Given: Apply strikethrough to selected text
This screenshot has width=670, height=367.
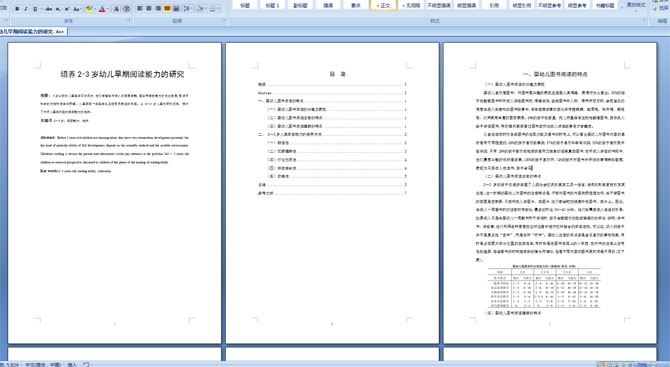Looking at the screenshot, I should (49, 9).
